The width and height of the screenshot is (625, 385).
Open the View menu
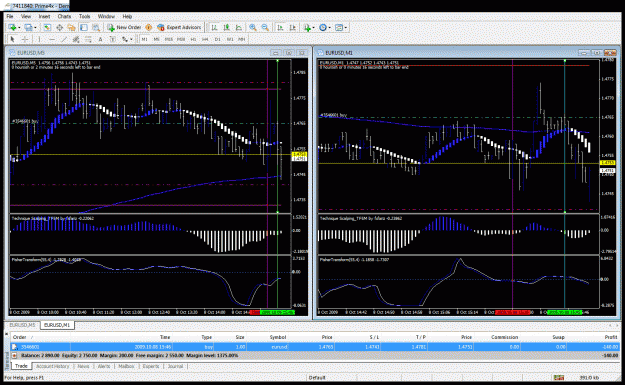[x=26, y=16]
